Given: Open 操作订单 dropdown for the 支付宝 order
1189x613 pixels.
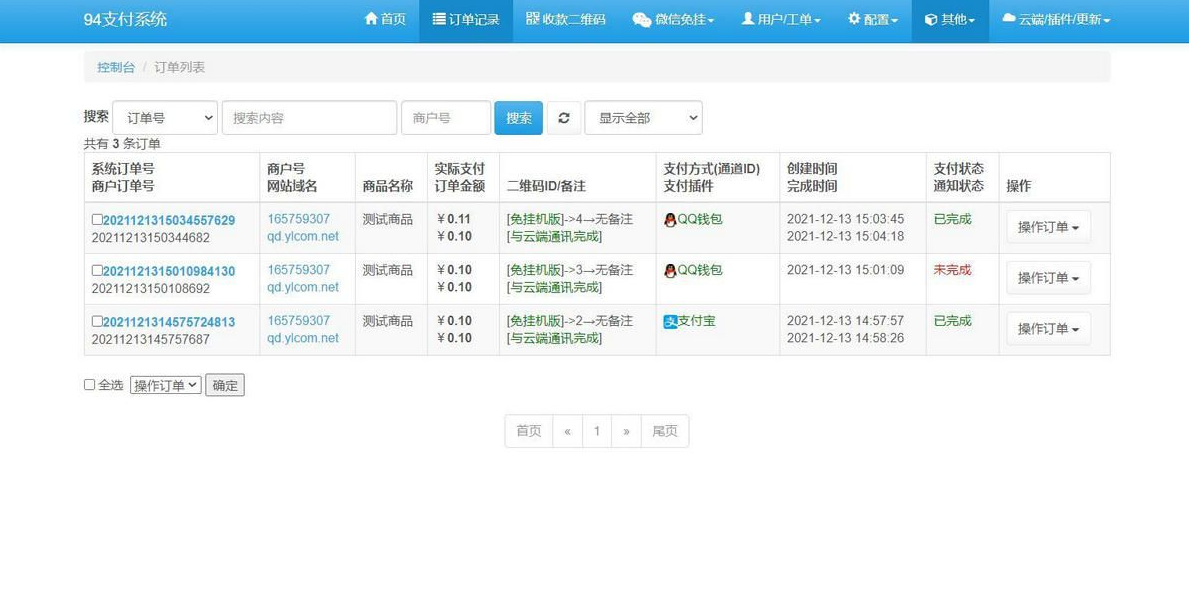Looking at the screenshot, I should click(x=1049, y=329).
